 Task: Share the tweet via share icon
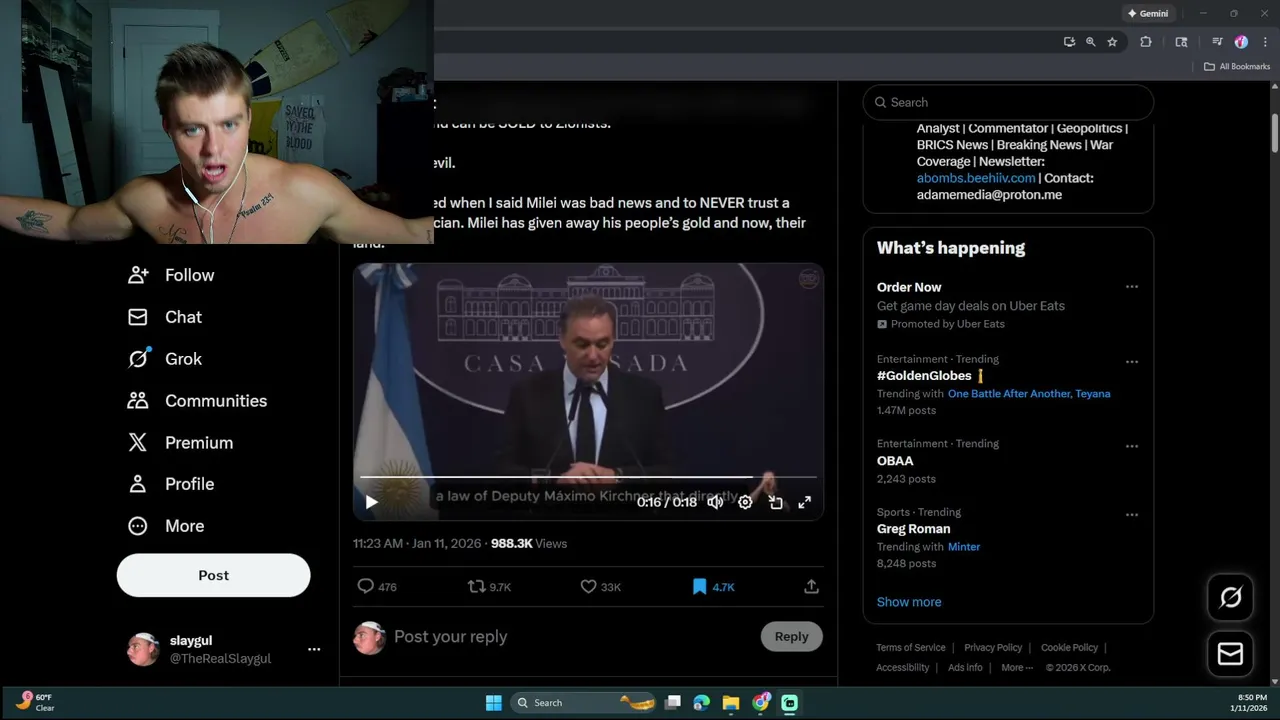click(811, 587)
